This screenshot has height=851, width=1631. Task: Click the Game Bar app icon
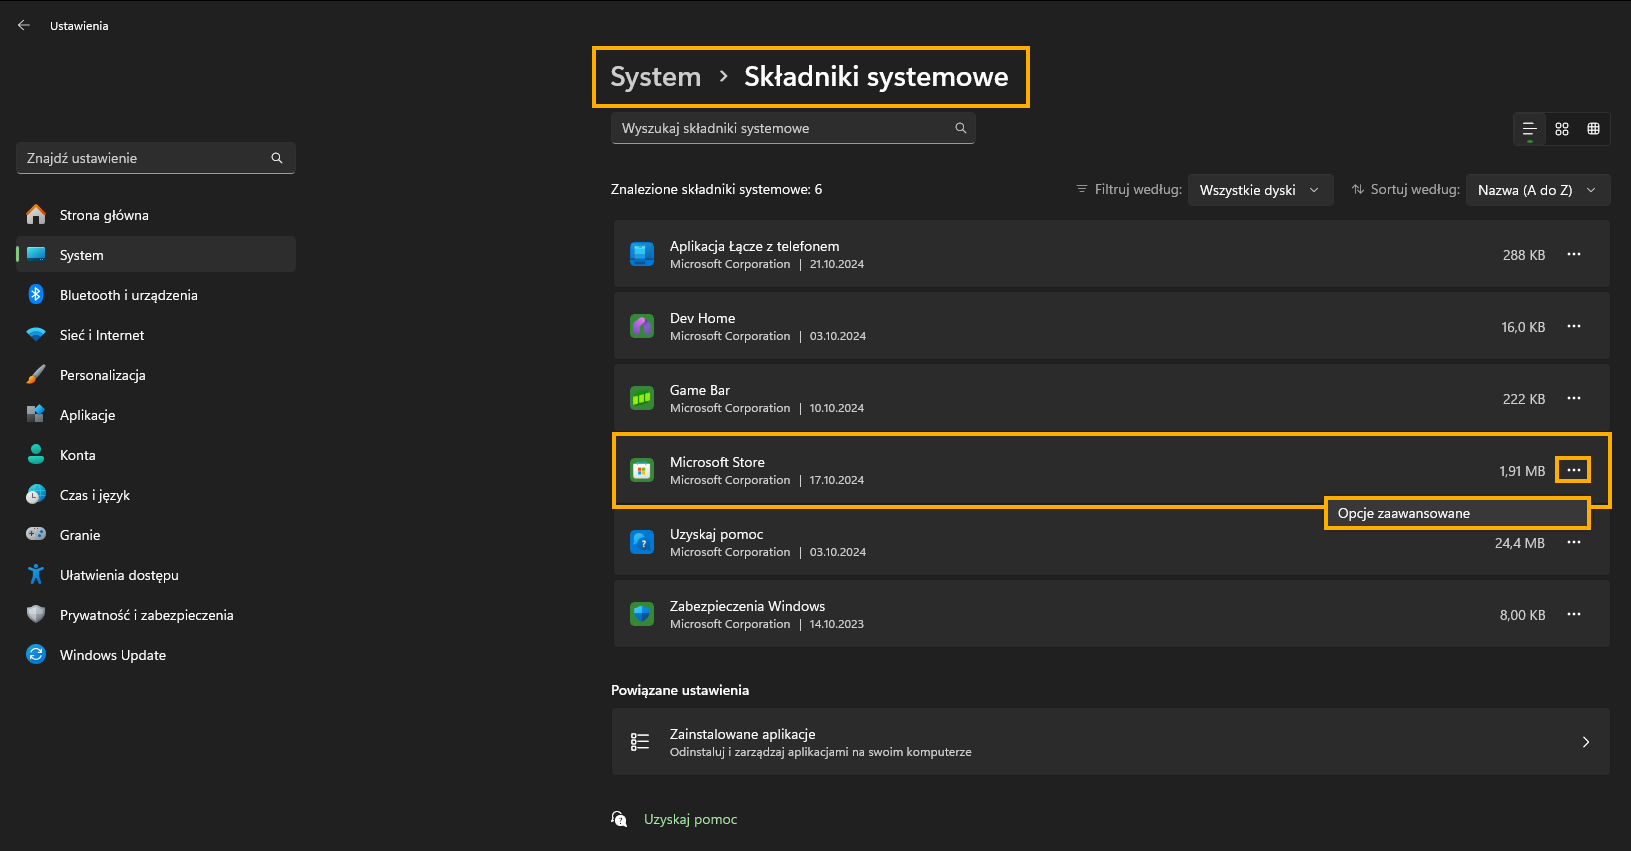coord(642,398)
